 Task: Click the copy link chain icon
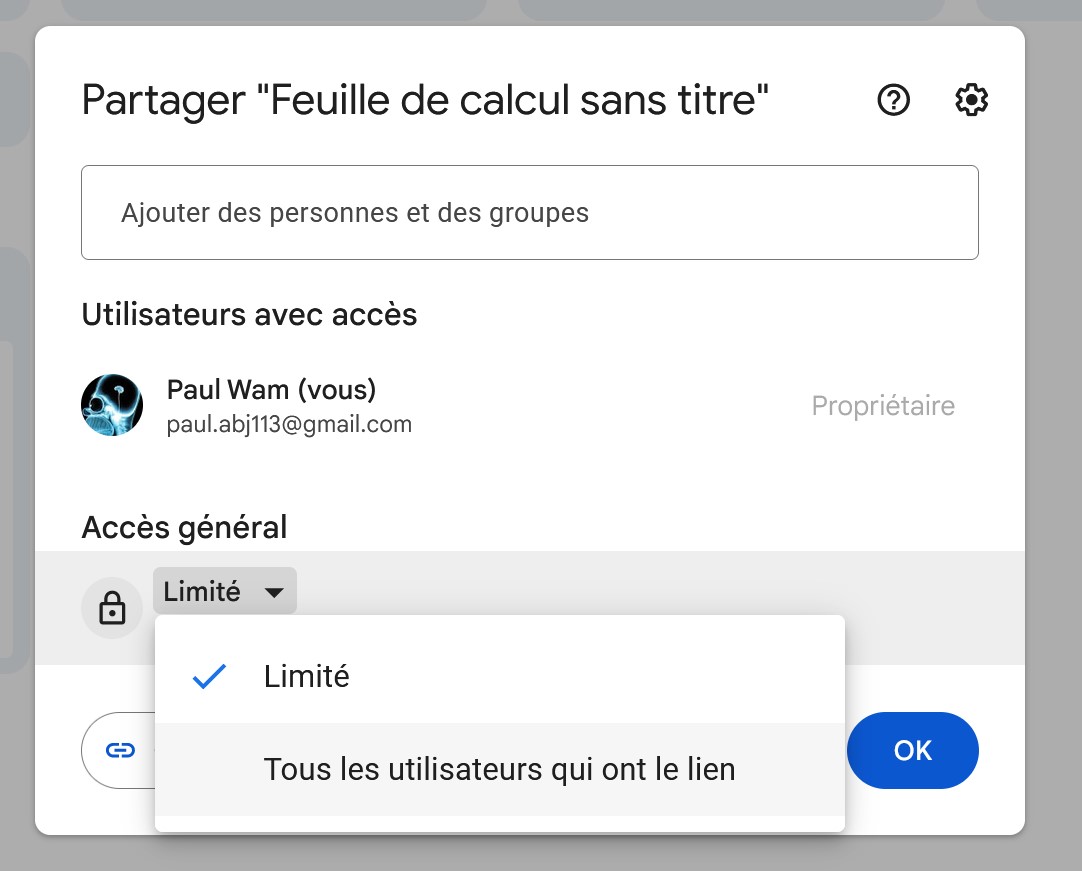point(120,750)
